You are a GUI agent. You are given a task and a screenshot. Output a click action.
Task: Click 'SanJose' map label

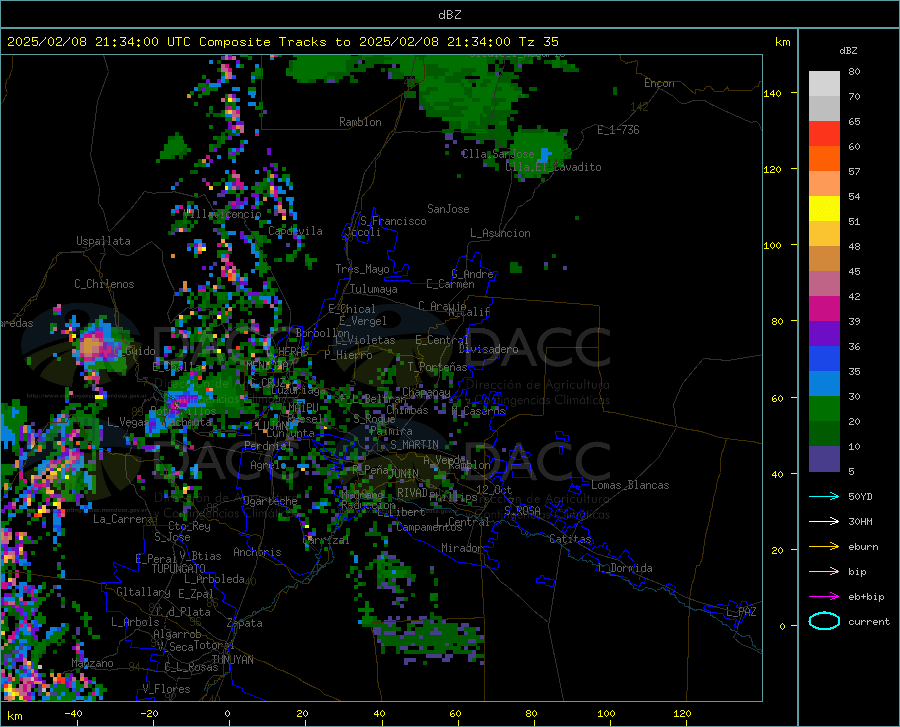click(448, 209)
